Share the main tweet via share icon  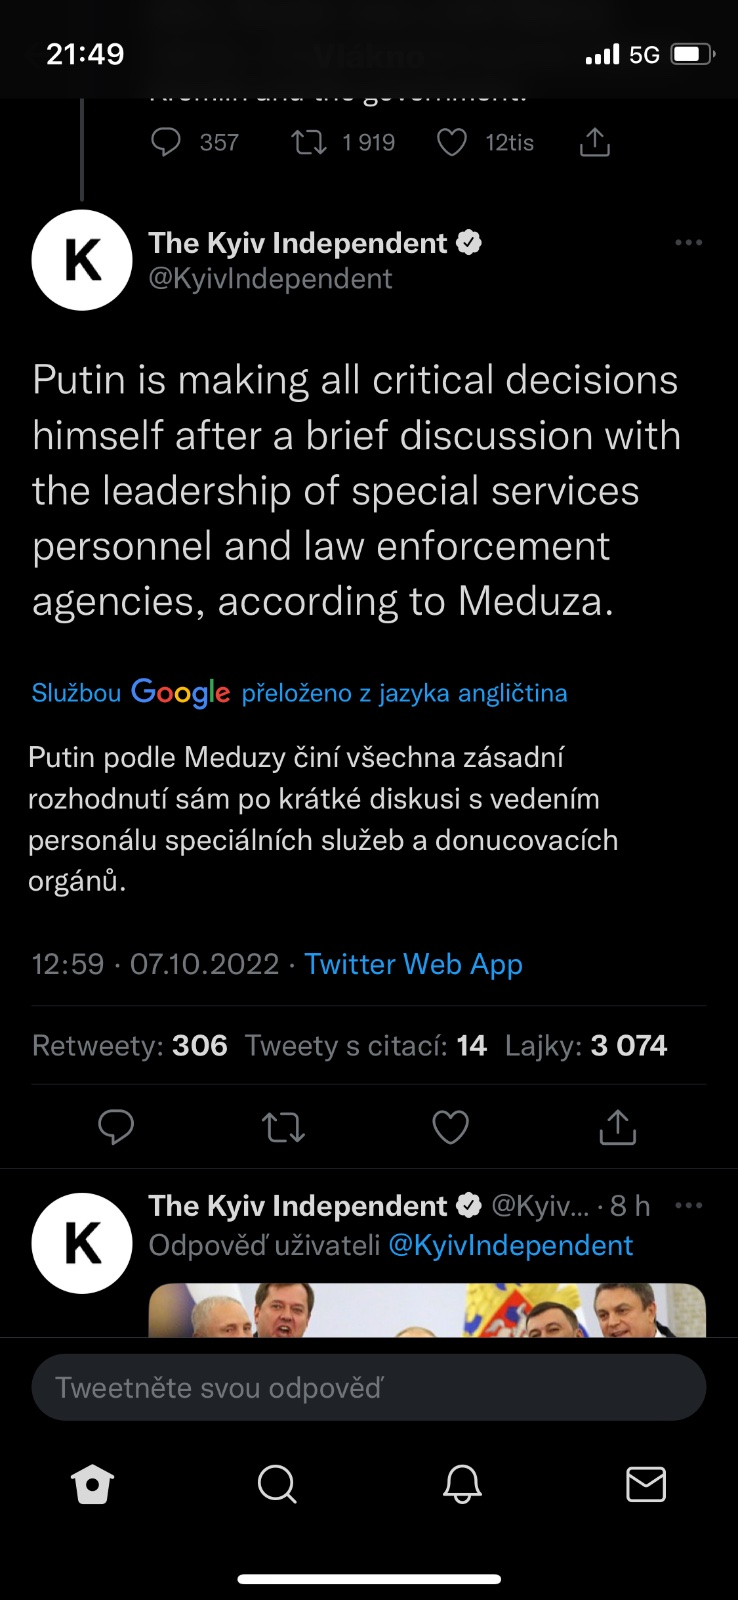tap(617, 1127)
